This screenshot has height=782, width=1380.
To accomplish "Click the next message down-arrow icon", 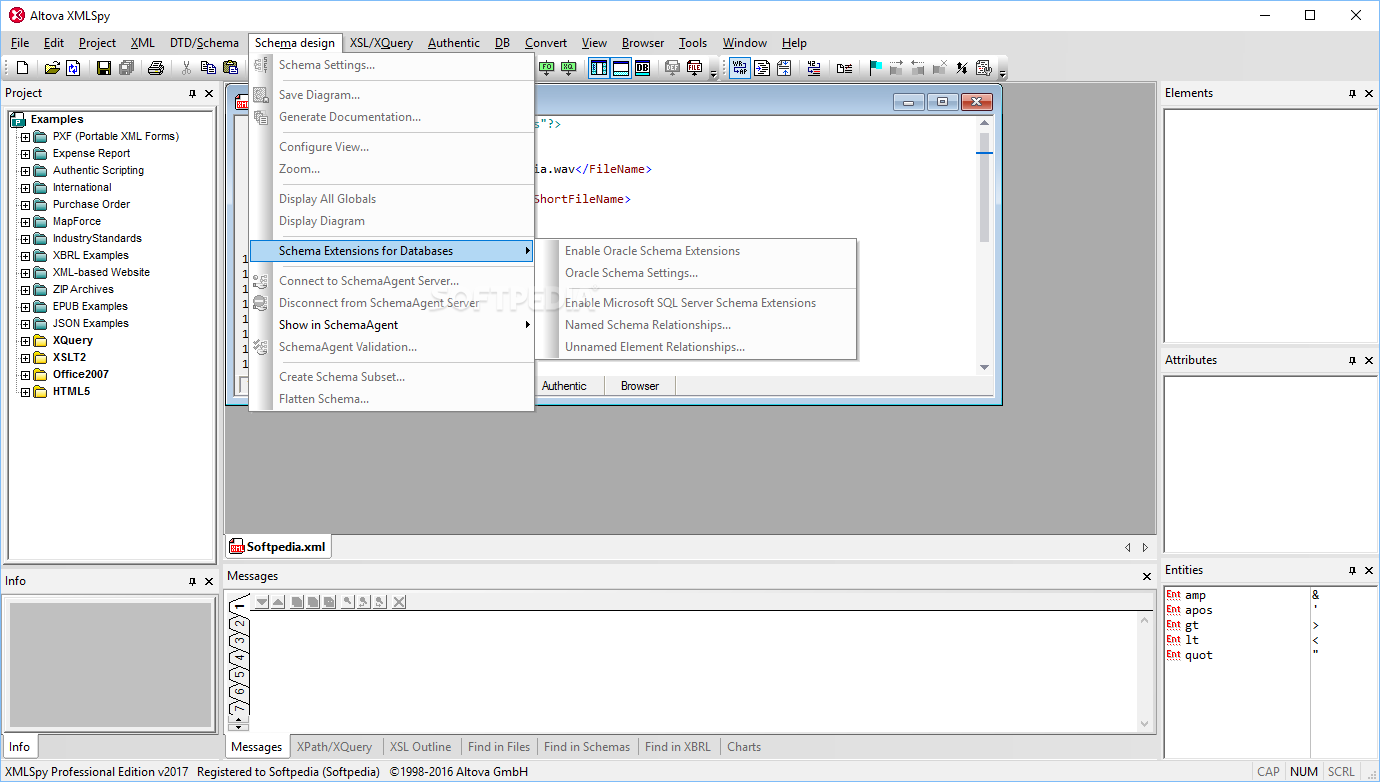I will click(x=262, y=602).
